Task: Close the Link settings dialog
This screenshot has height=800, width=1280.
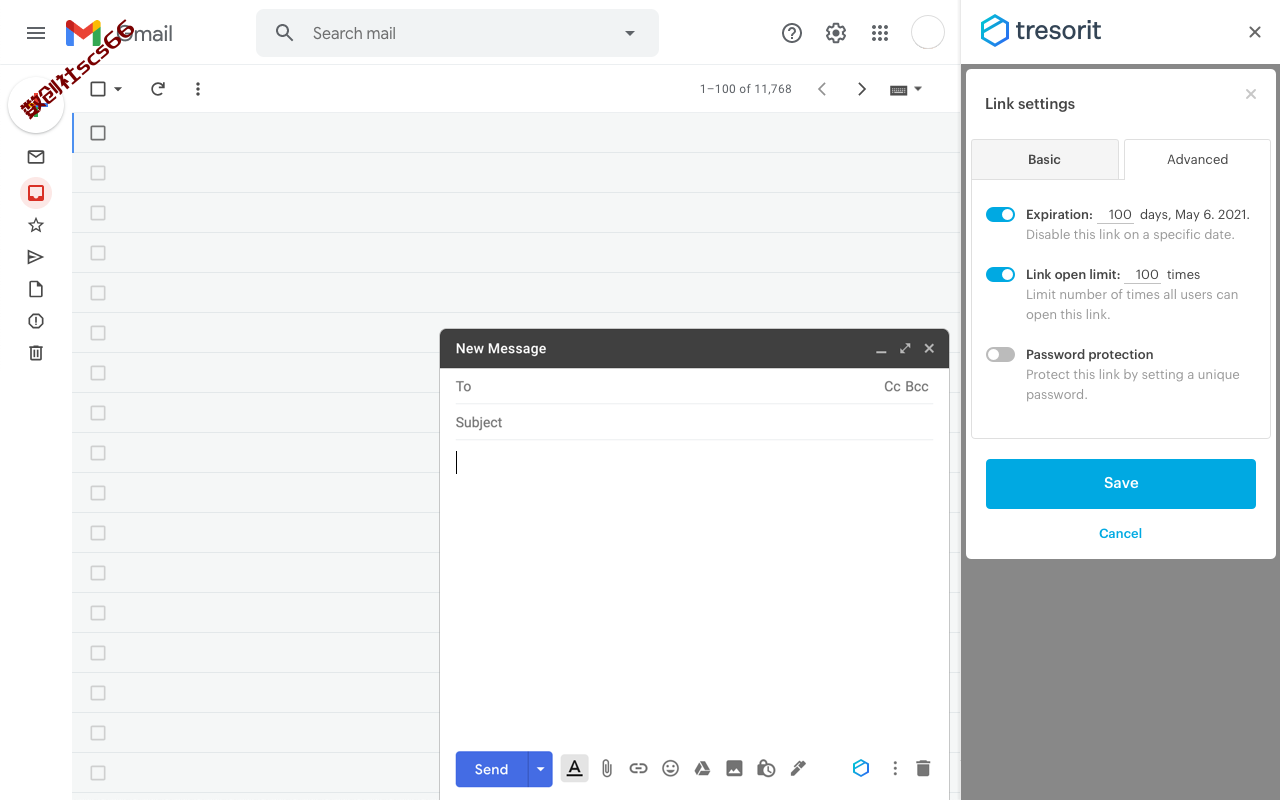Action: (x=1250, y=94)
